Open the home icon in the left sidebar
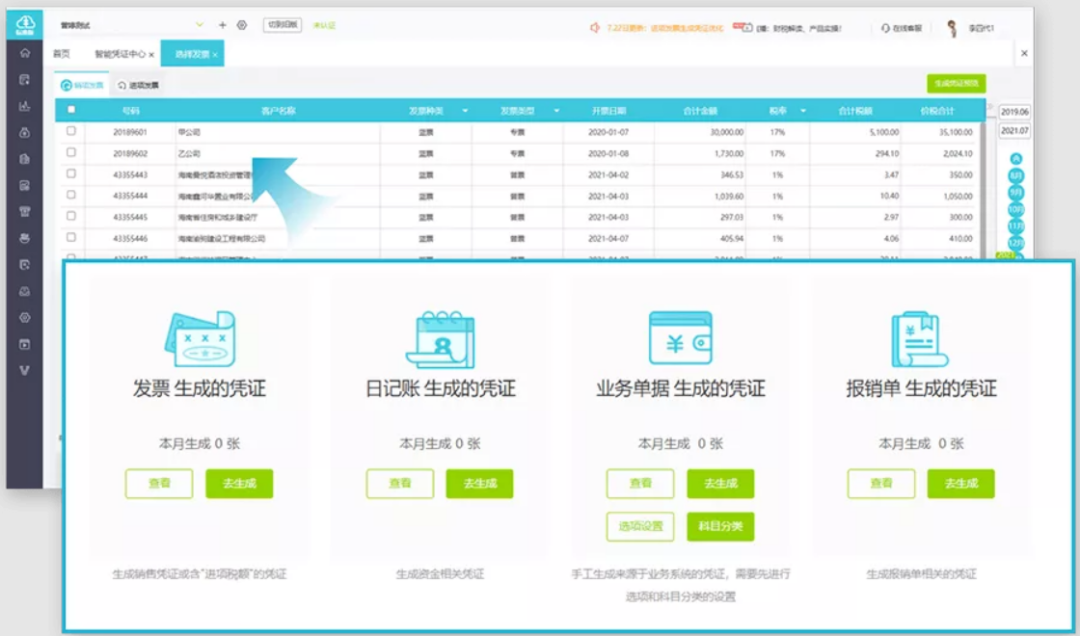The width and height of the screenshot is (1080, 636). (25, 53)
